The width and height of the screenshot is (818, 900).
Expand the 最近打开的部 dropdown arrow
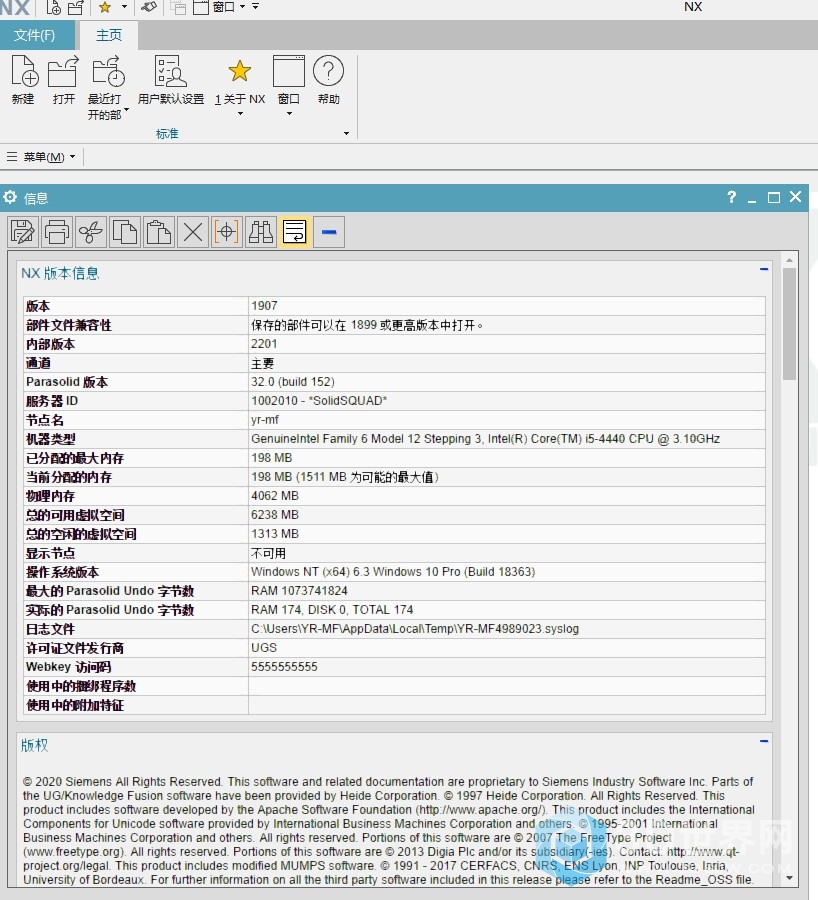click(126, 109)
